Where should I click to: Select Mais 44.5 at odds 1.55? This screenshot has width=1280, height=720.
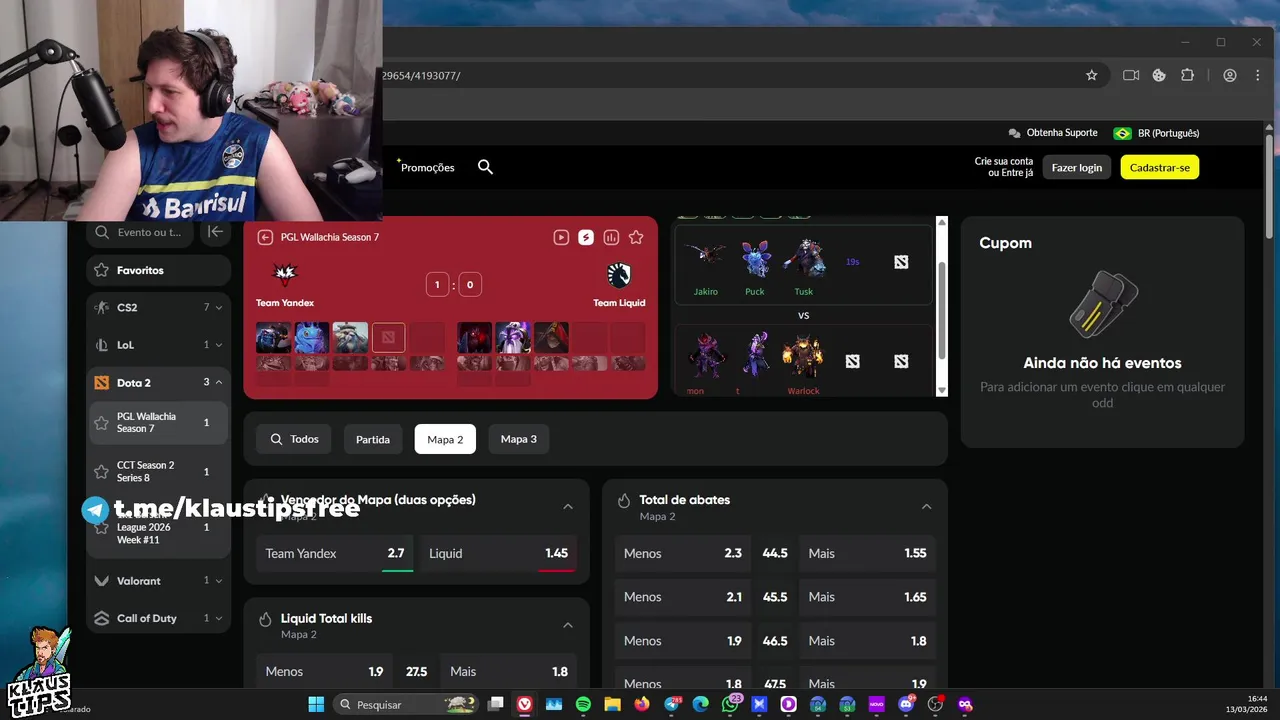[x=867, y=553]
